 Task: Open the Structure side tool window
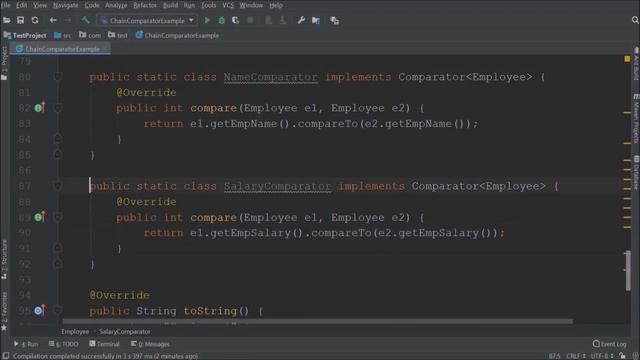(4, 260)
